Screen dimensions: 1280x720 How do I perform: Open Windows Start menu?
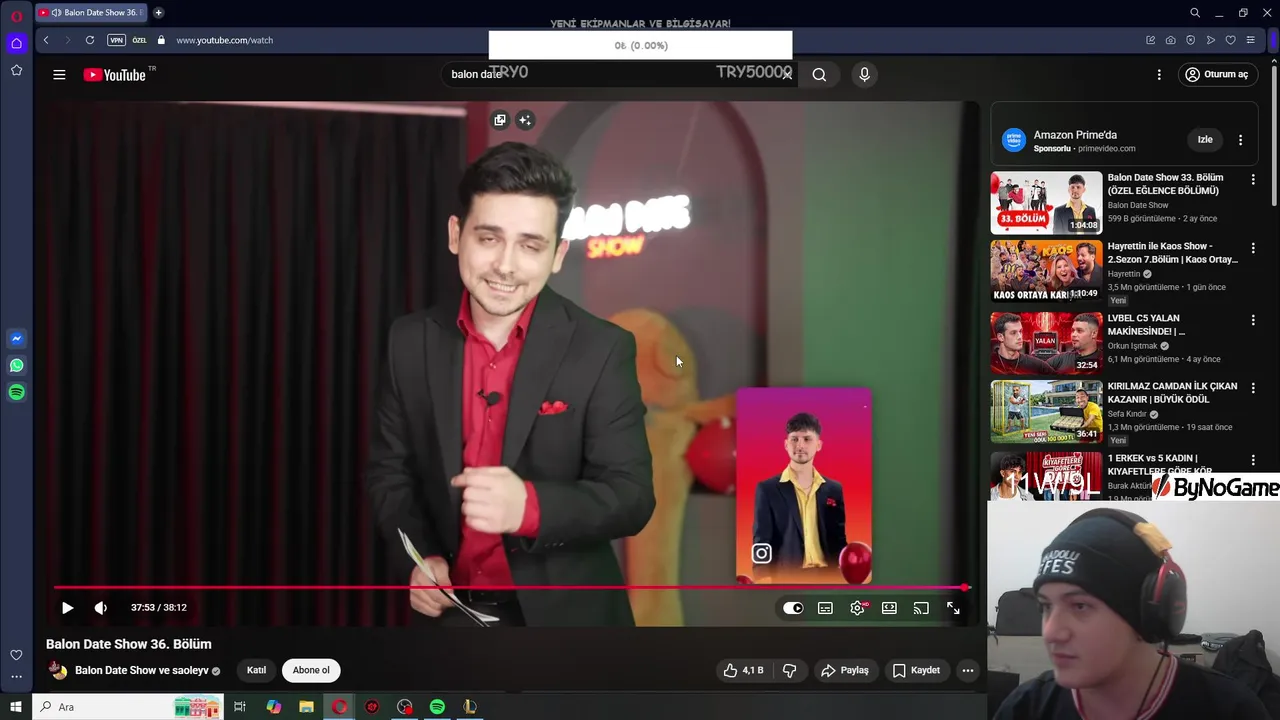[x=15, y=707]
